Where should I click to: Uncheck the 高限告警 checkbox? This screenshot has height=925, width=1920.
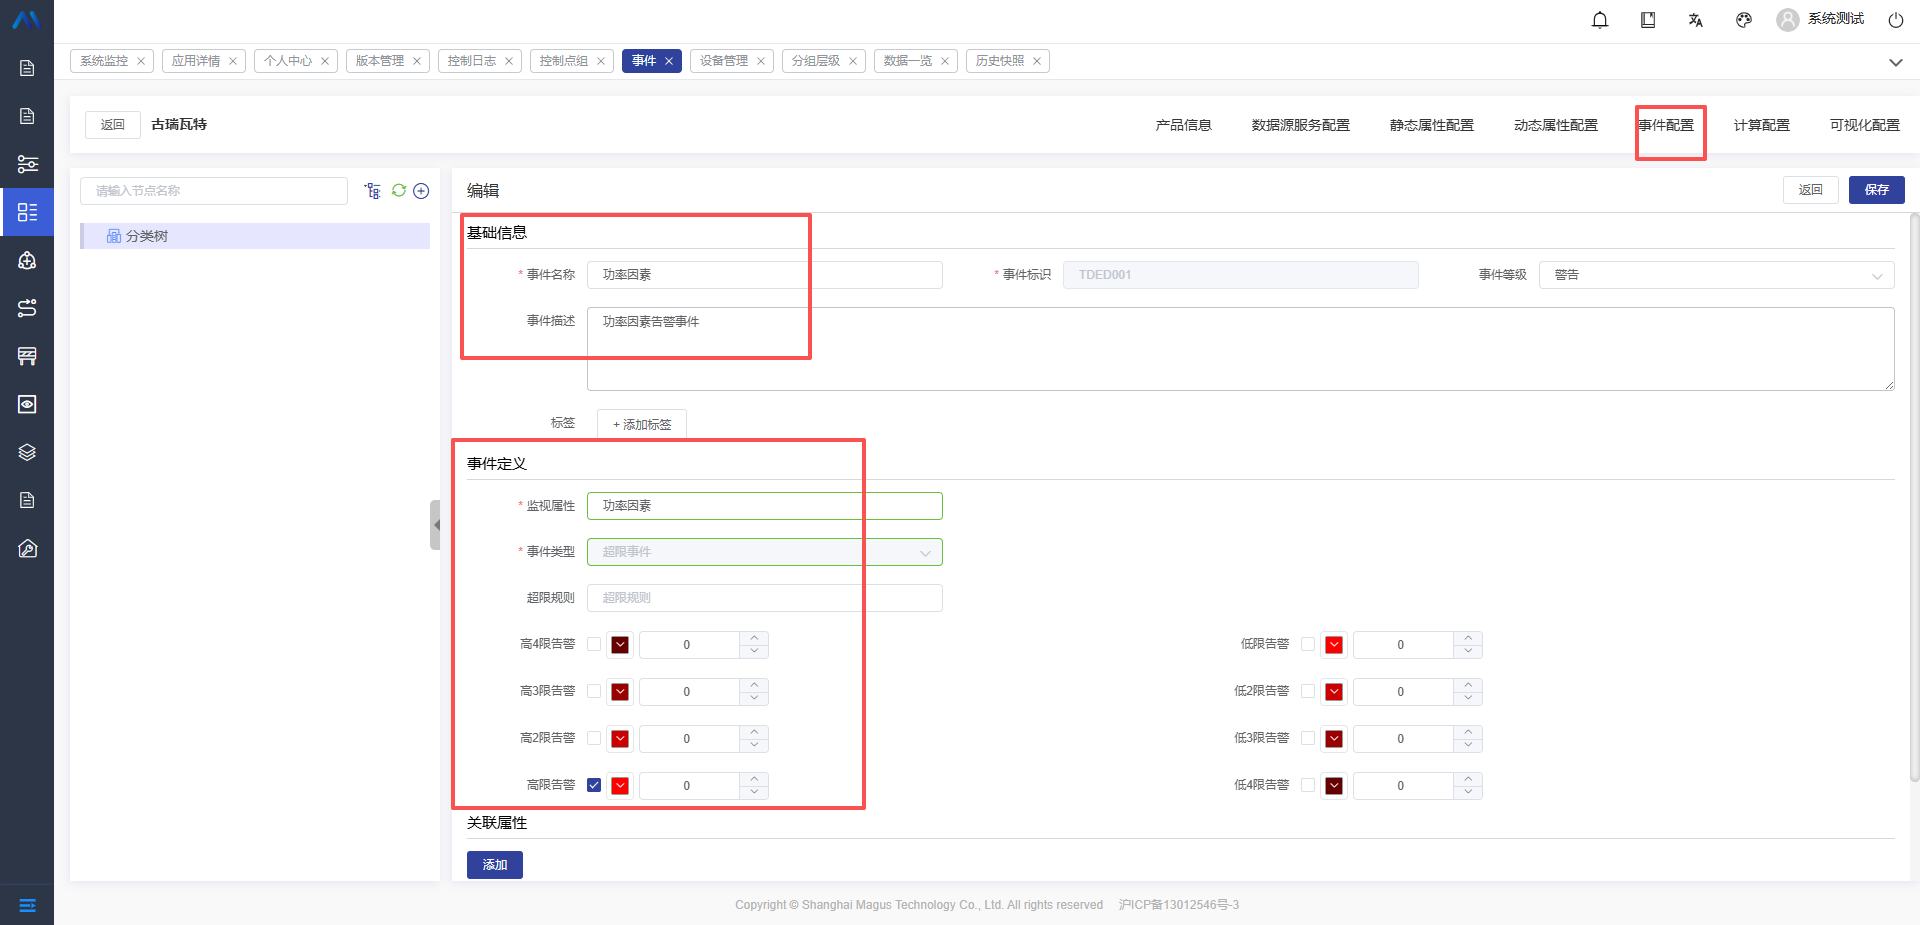click(594, 785)
